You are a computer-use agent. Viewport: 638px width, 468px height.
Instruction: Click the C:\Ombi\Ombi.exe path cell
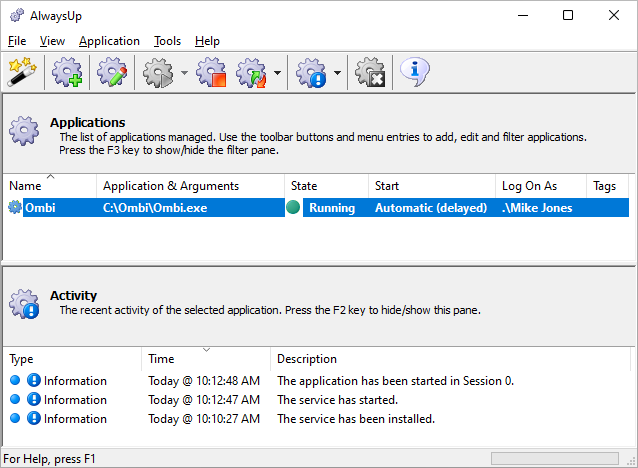point(155,208)
